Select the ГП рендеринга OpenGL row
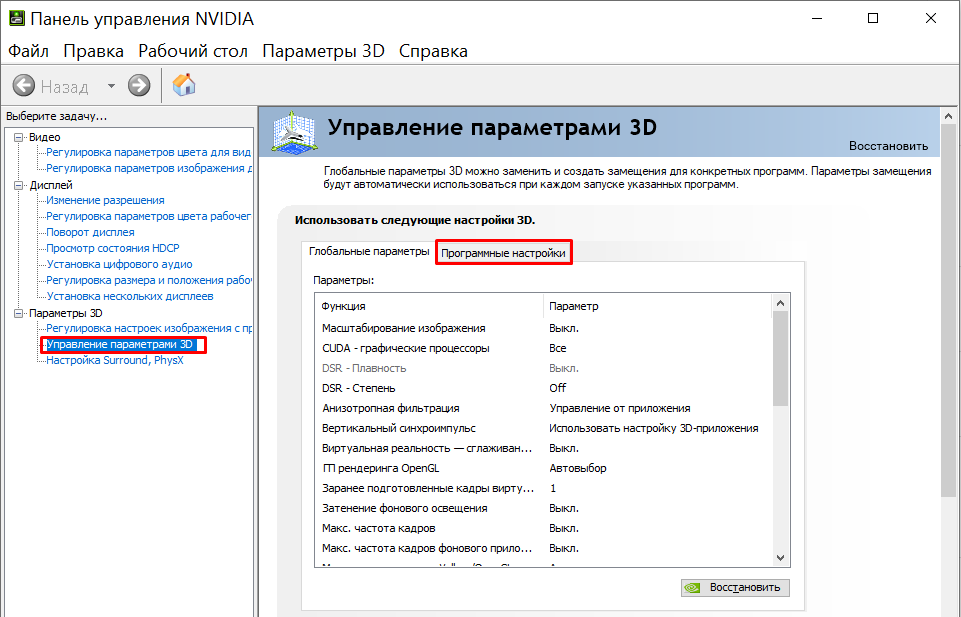961x617 pixels. pos(543,468)
